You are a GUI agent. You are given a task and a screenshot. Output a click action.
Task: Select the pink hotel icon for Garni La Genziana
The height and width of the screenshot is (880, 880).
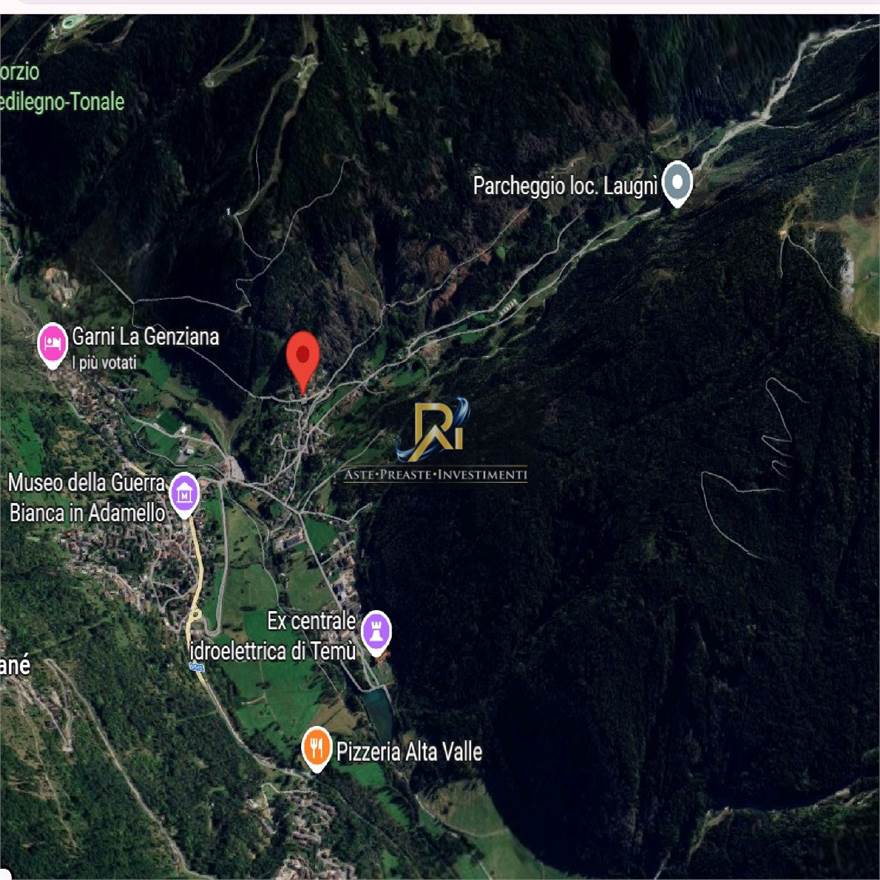coord(53,345)
